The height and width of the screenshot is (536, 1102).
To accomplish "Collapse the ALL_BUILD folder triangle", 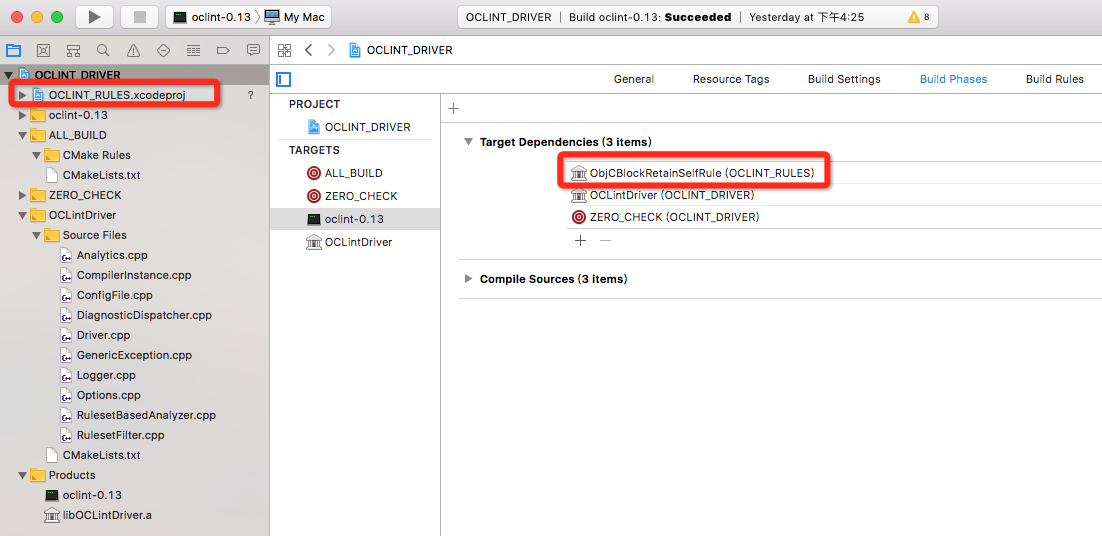I will tap(22, 135).
